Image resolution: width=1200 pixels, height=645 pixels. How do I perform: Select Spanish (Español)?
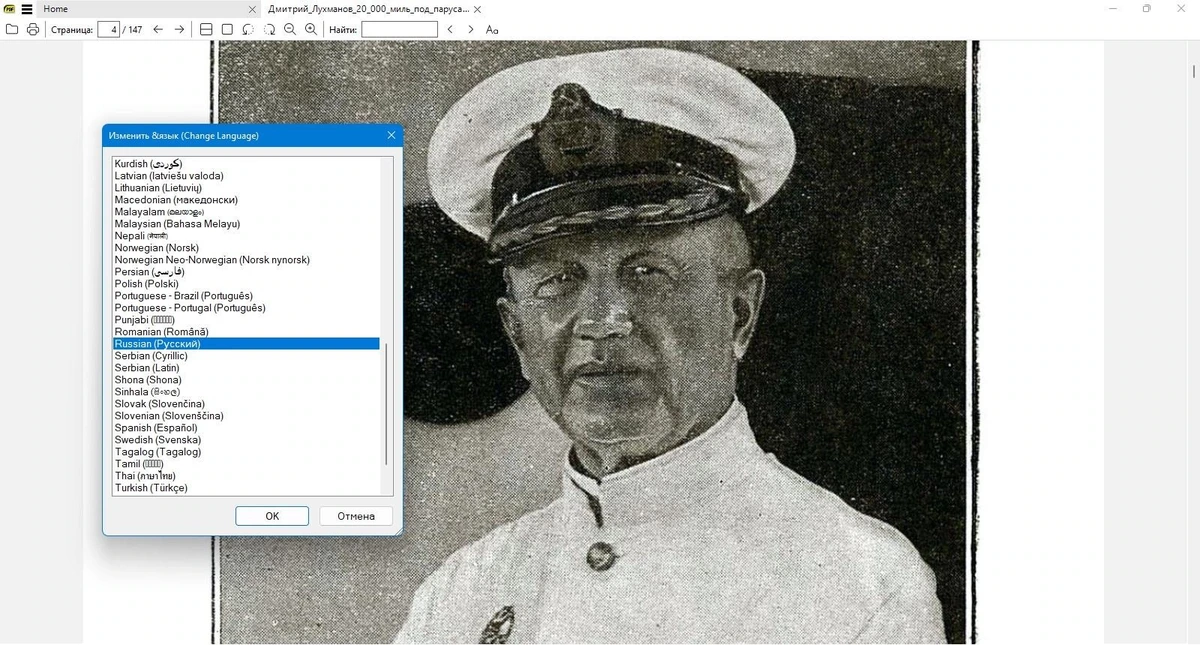click(x=246, y=428)
